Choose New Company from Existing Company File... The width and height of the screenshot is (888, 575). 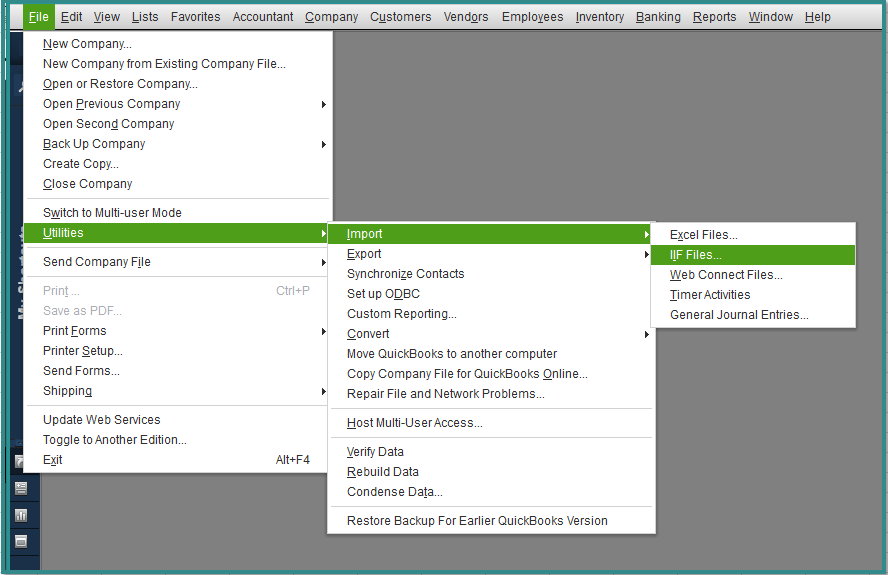(164, 64)
